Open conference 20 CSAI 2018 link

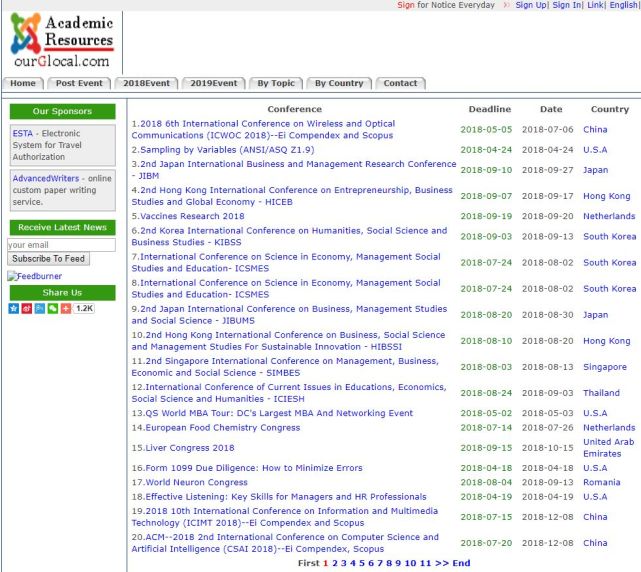point(285,543)
